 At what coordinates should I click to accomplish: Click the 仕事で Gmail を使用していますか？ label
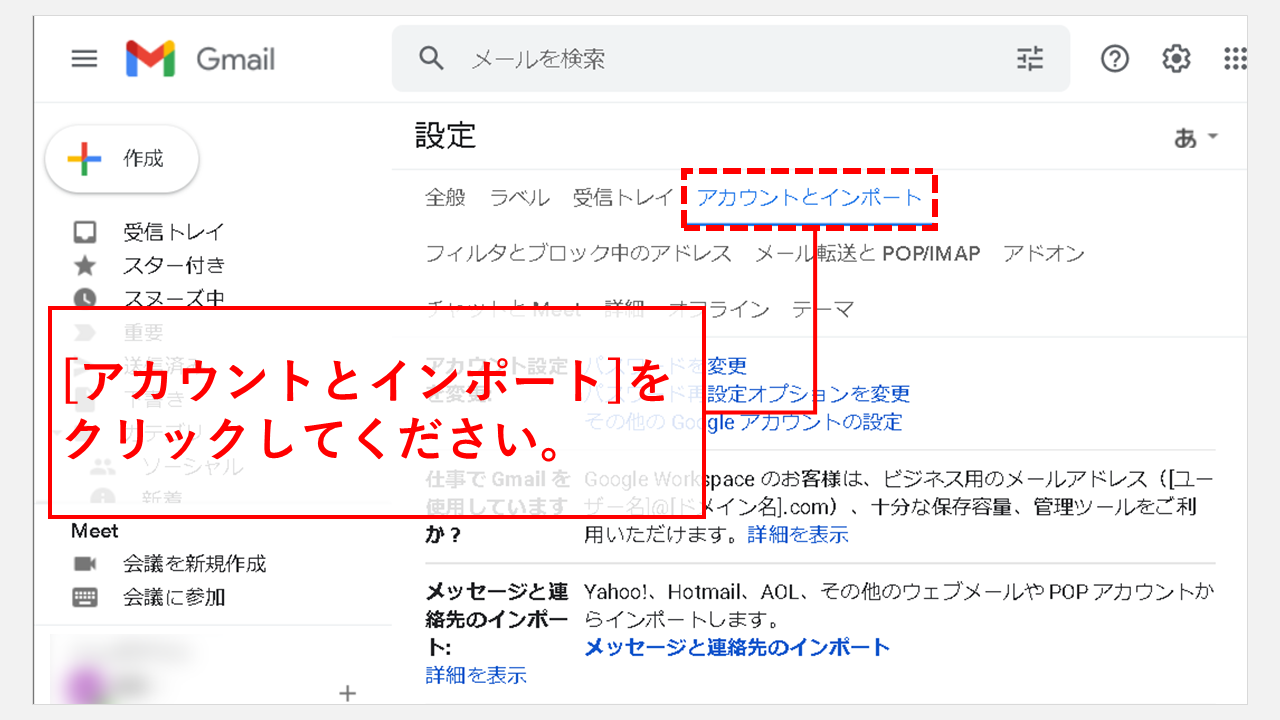click(498, 507)
